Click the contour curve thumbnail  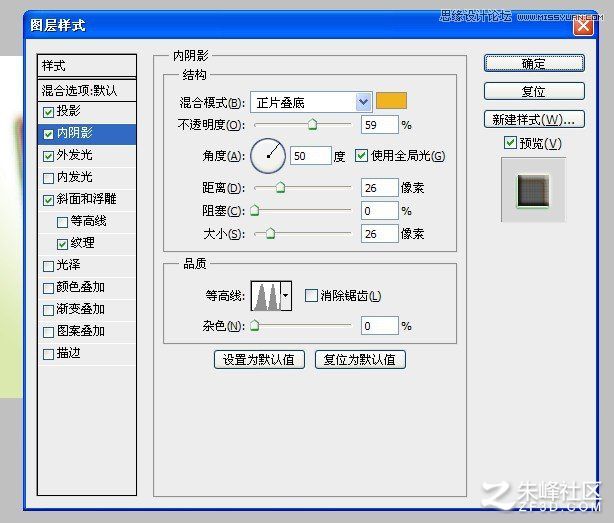coord(266,296)
